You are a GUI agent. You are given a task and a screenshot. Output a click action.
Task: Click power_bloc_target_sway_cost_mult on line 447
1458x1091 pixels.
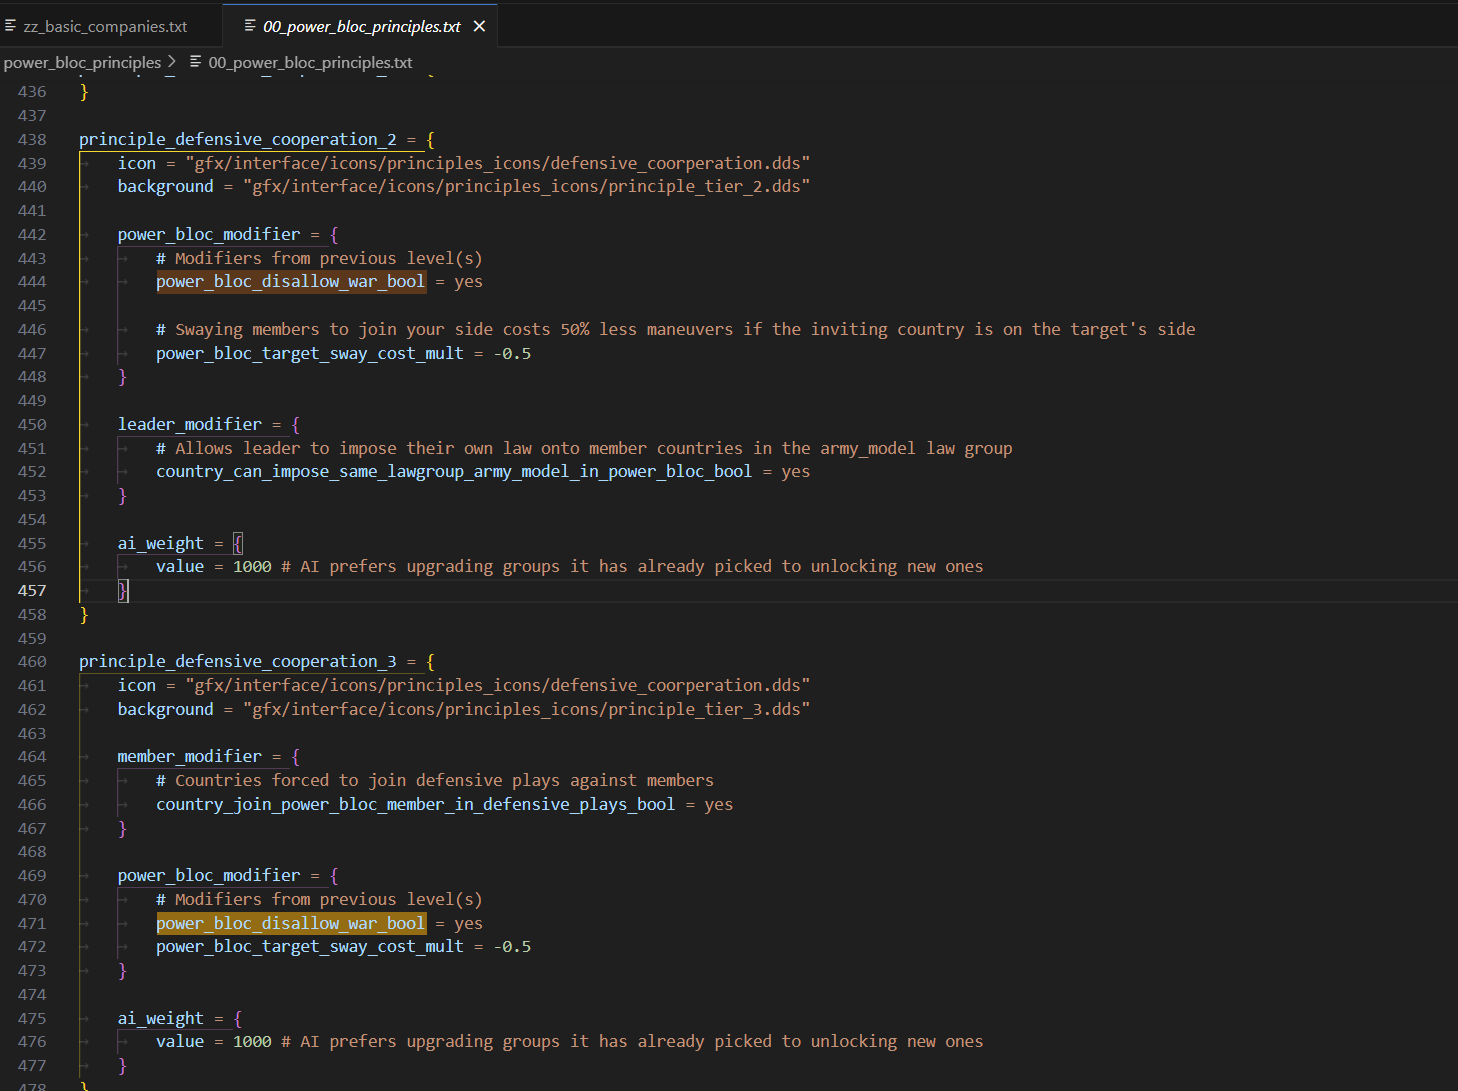(x=310, y=353)
